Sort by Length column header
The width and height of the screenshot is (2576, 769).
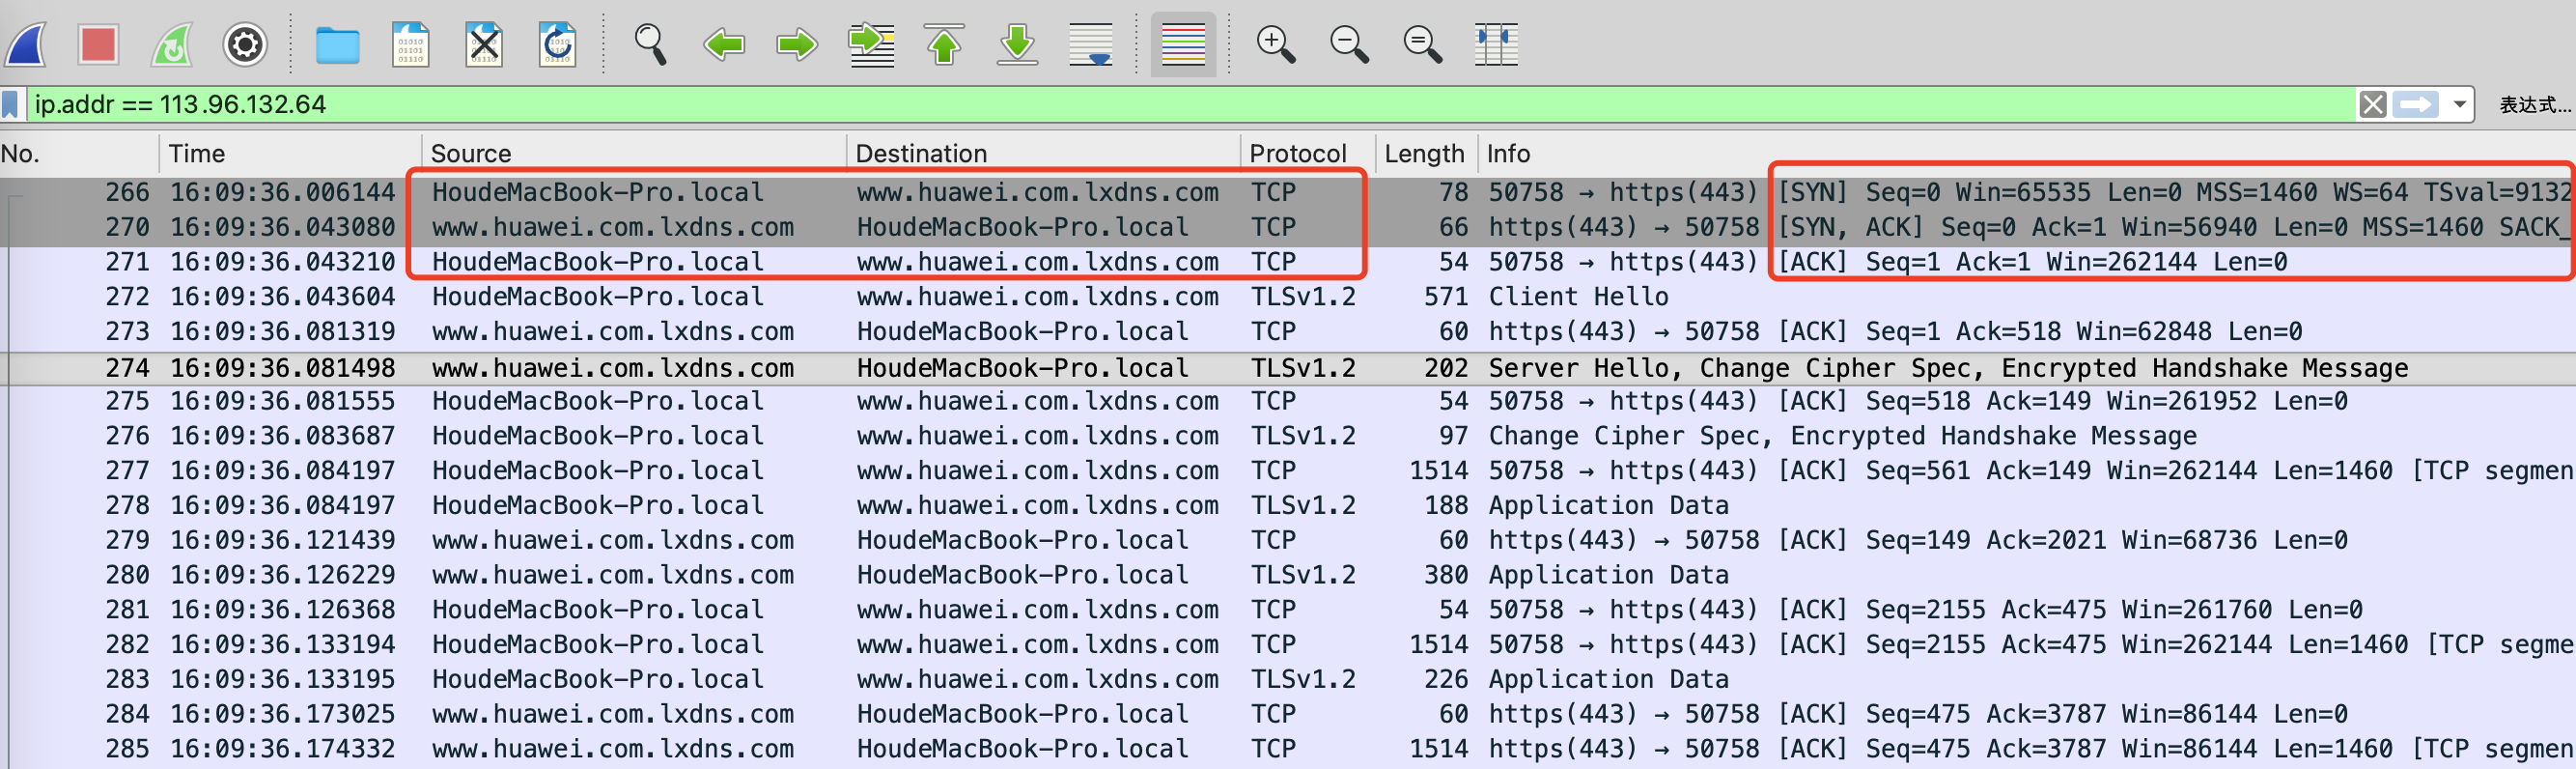[1426, 153]
